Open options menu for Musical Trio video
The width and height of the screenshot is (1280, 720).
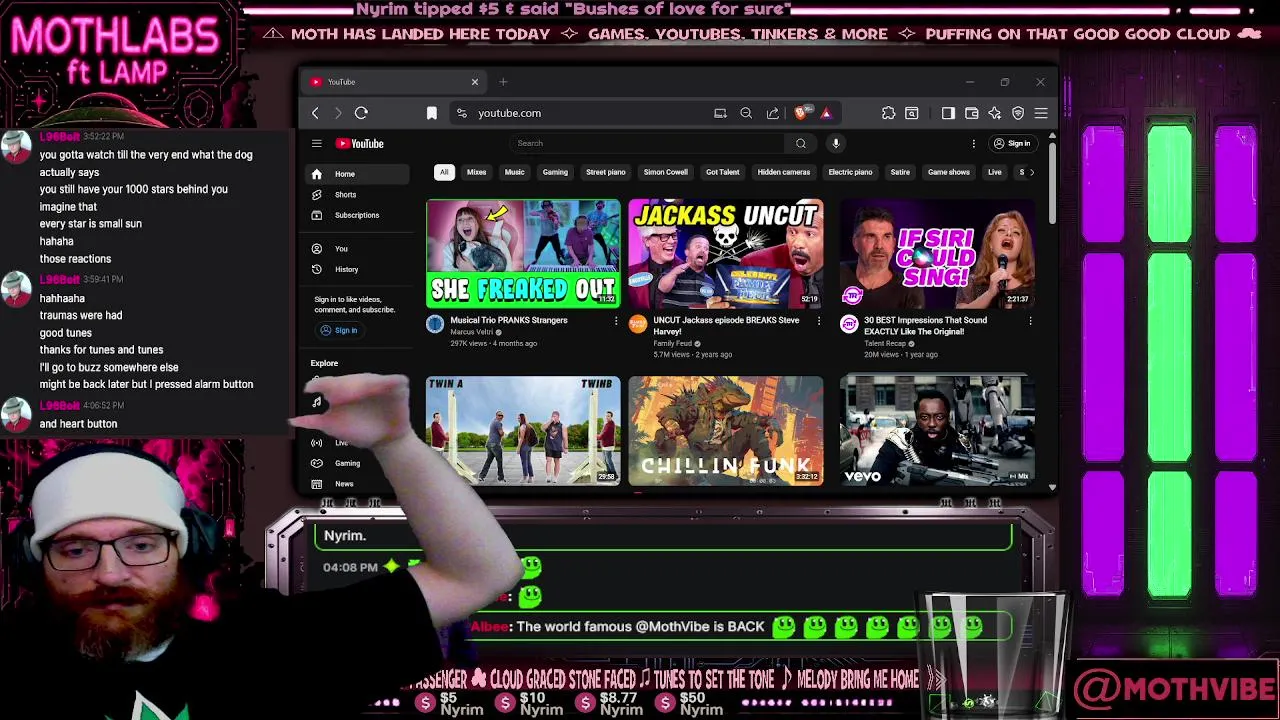tap(616, 321)
